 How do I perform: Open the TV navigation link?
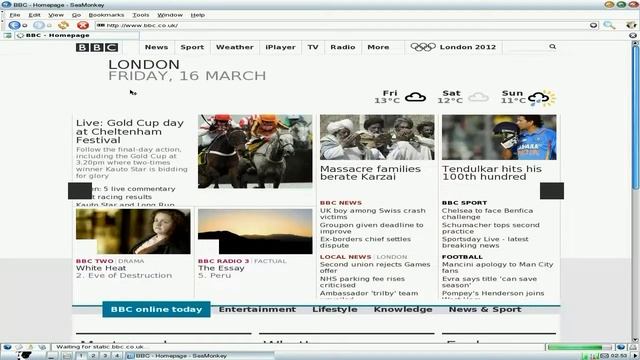tap(313, 47)
